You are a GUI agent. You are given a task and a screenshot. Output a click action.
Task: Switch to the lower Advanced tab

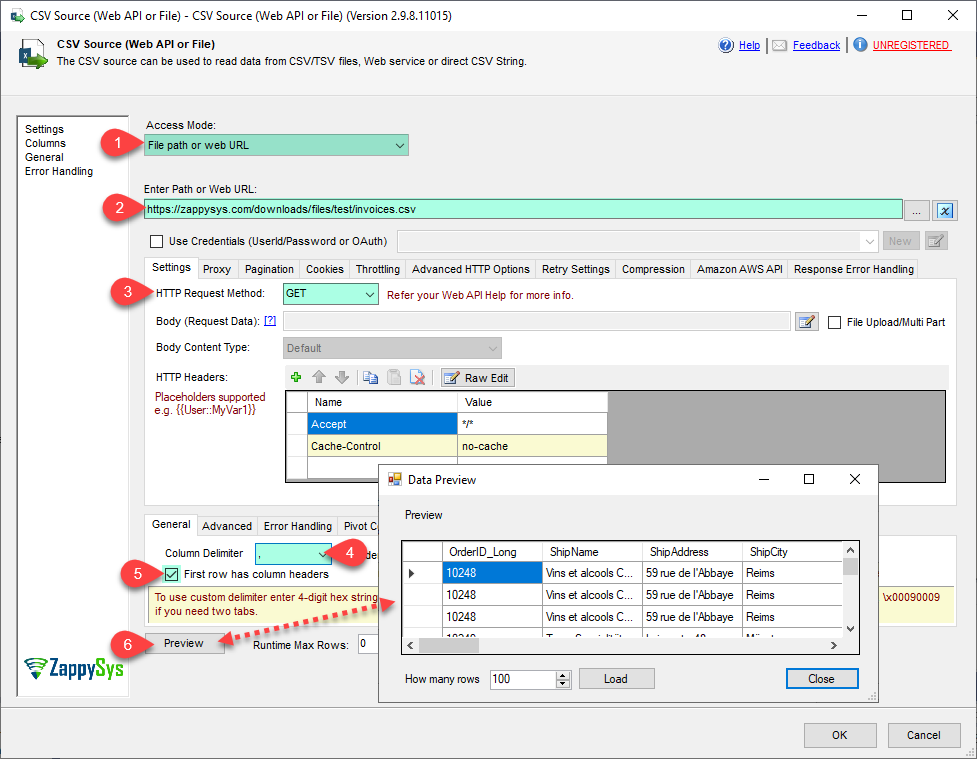tap(227, 526)
